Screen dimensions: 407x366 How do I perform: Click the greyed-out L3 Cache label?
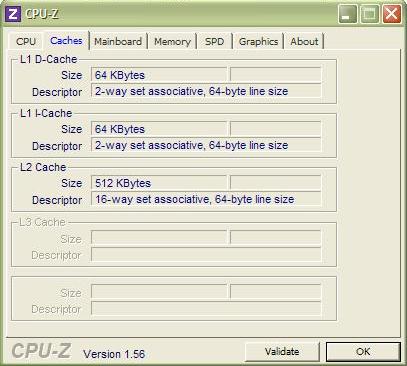[42, 222]
